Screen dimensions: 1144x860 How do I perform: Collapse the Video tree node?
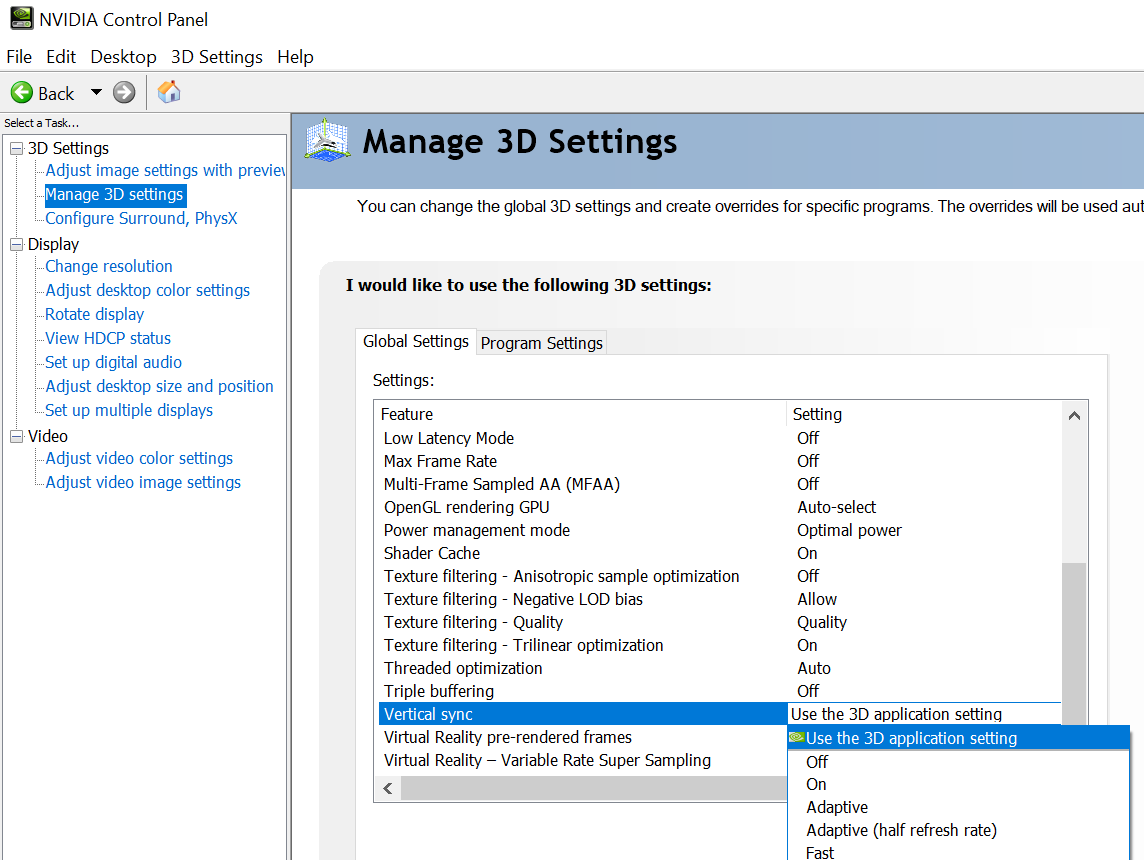click(x=16, y=436)
